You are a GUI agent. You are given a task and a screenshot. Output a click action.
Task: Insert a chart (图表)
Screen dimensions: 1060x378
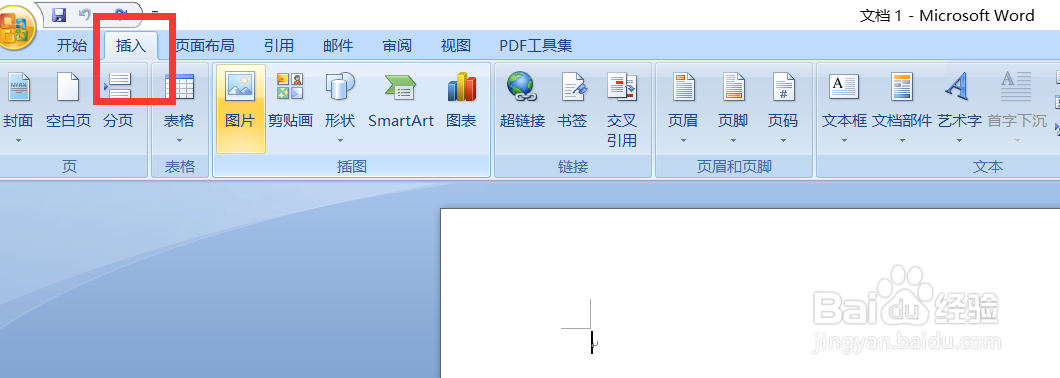pos(461,101)
